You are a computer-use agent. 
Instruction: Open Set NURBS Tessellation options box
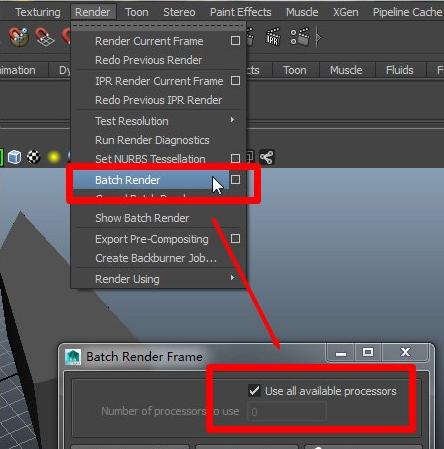pyautogui.click(x=235, y=158)
